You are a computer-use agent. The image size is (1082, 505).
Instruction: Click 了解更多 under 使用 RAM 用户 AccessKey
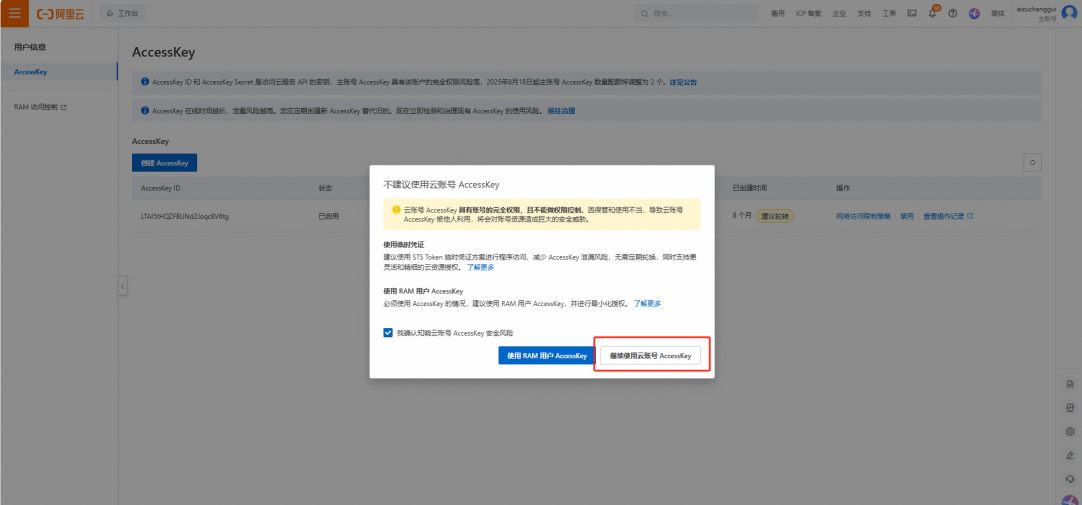tap(647, 303)
